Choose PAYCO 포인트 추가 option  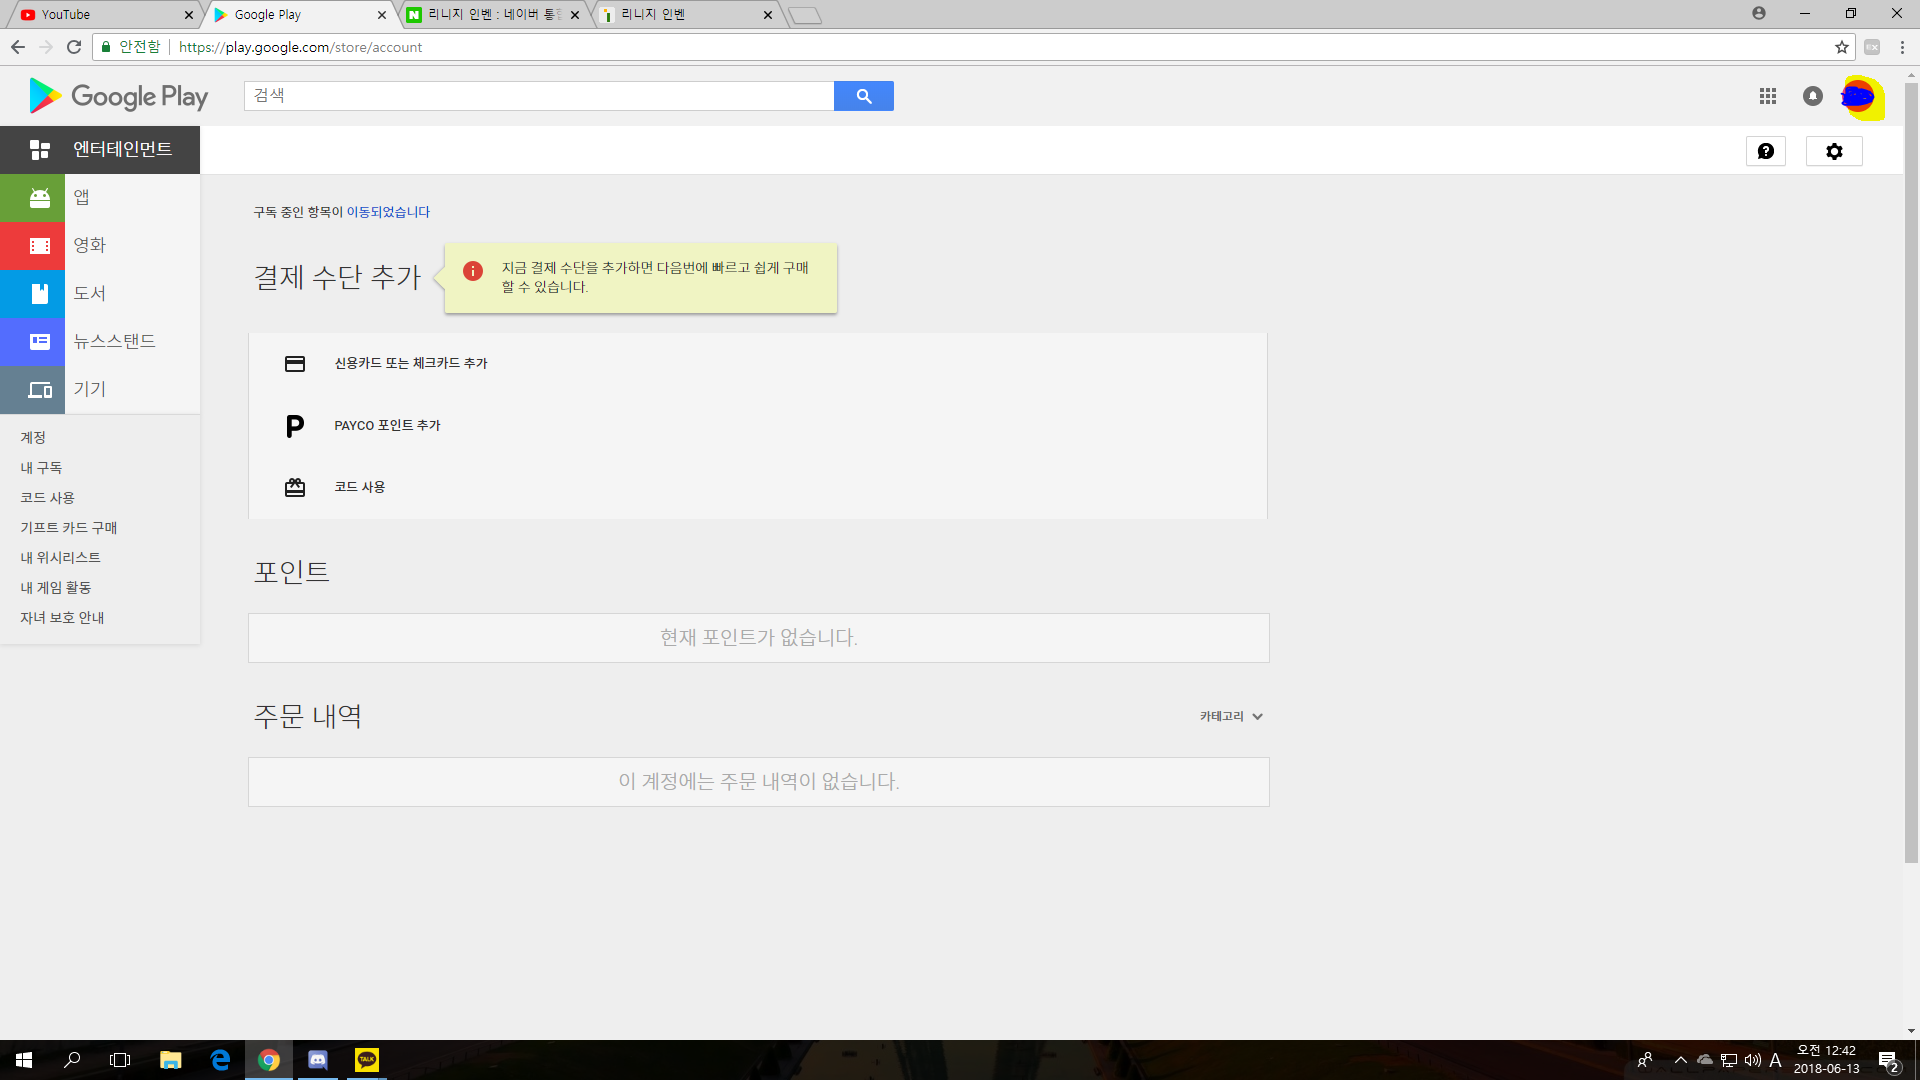(387, 426)
